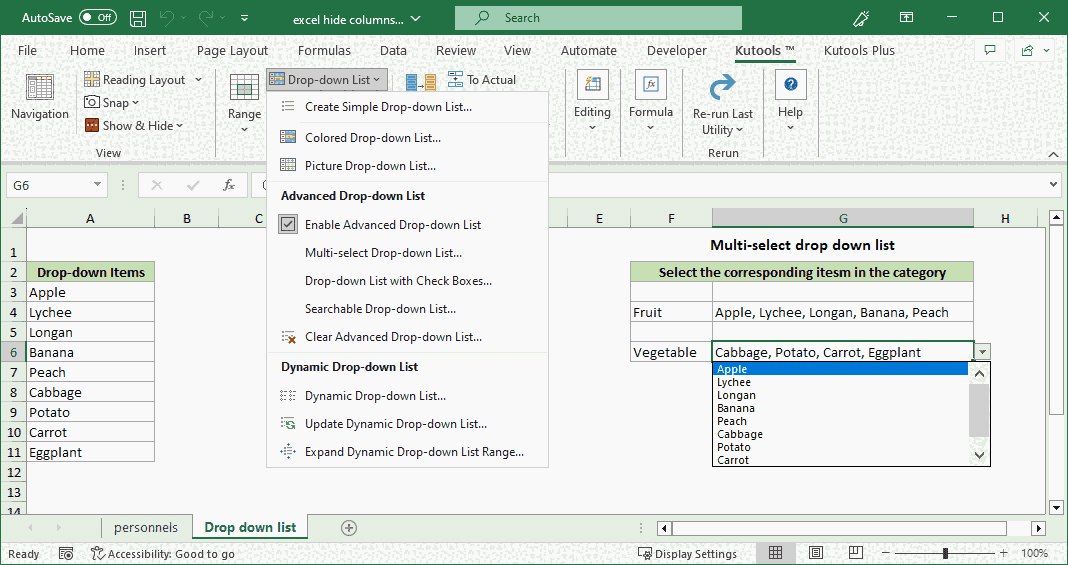
Task: Click the Coming Soon pen icon
Action: pos(861,18)
